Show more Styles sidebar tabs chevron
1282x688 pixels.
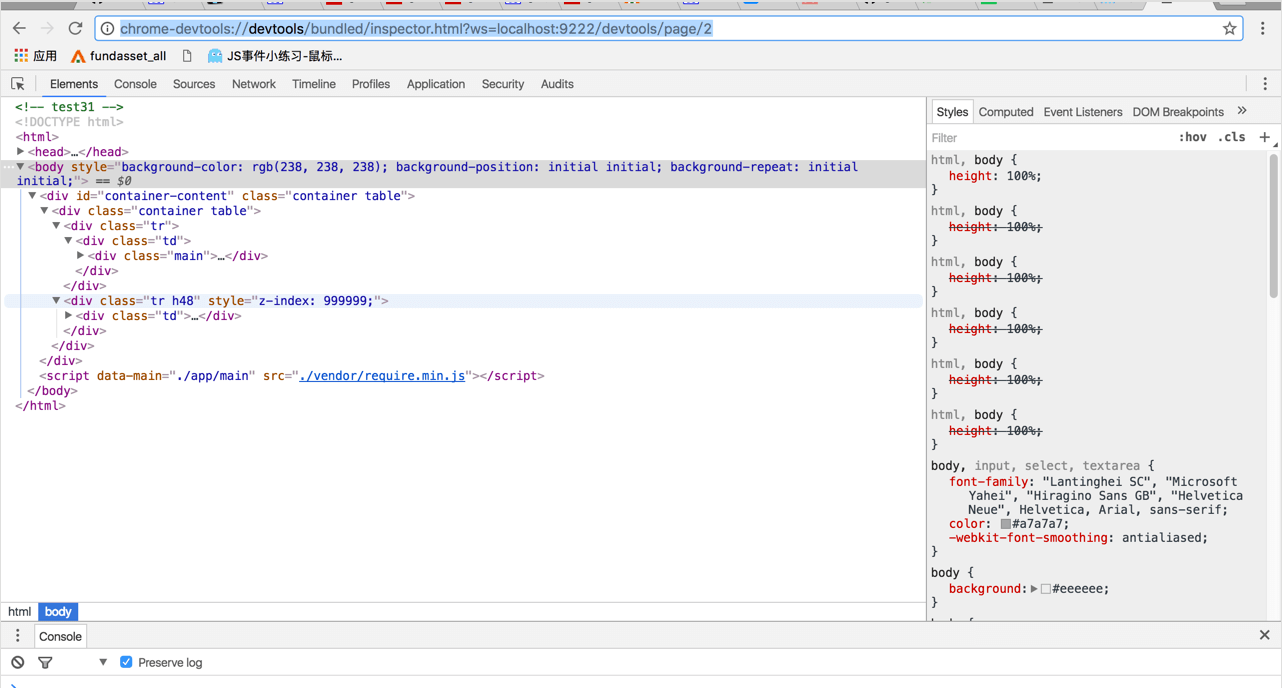tap(1242, 112)
